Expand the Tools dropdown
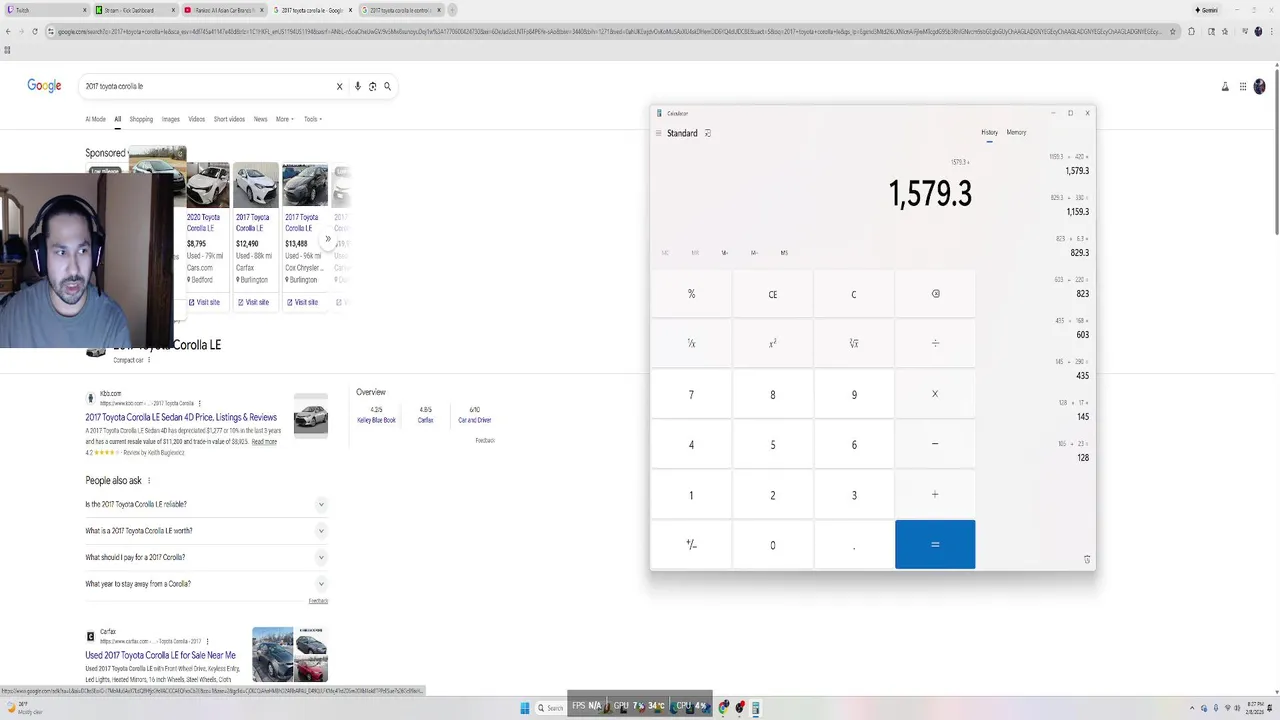The image size is (1280, 720). 313,119
